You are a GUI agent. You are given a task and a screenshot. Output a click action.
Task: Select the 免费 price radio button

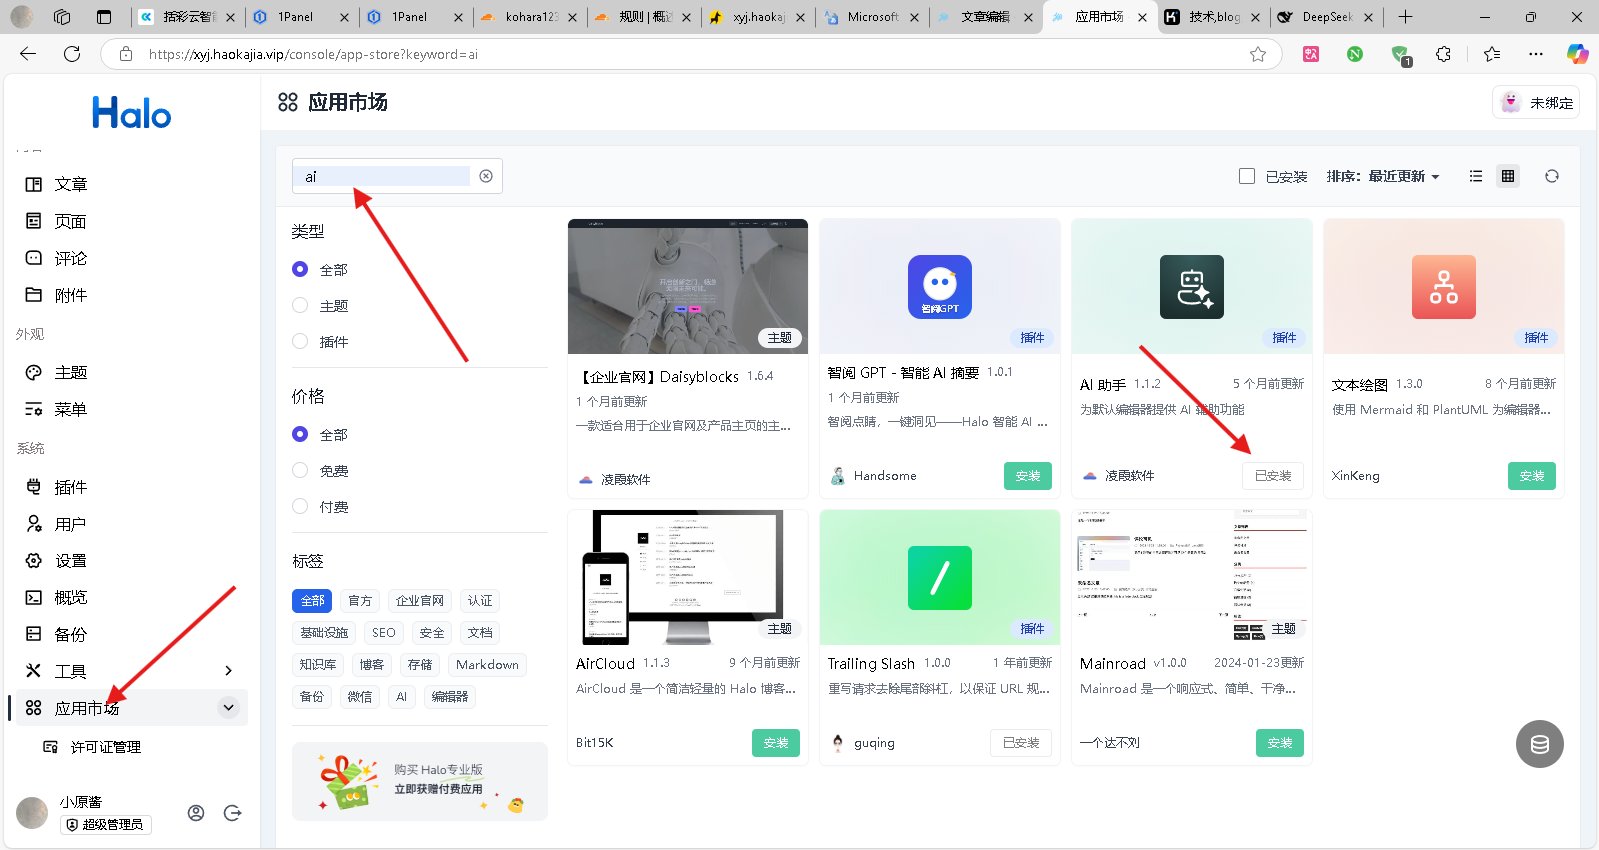click(x=300, y=470)
